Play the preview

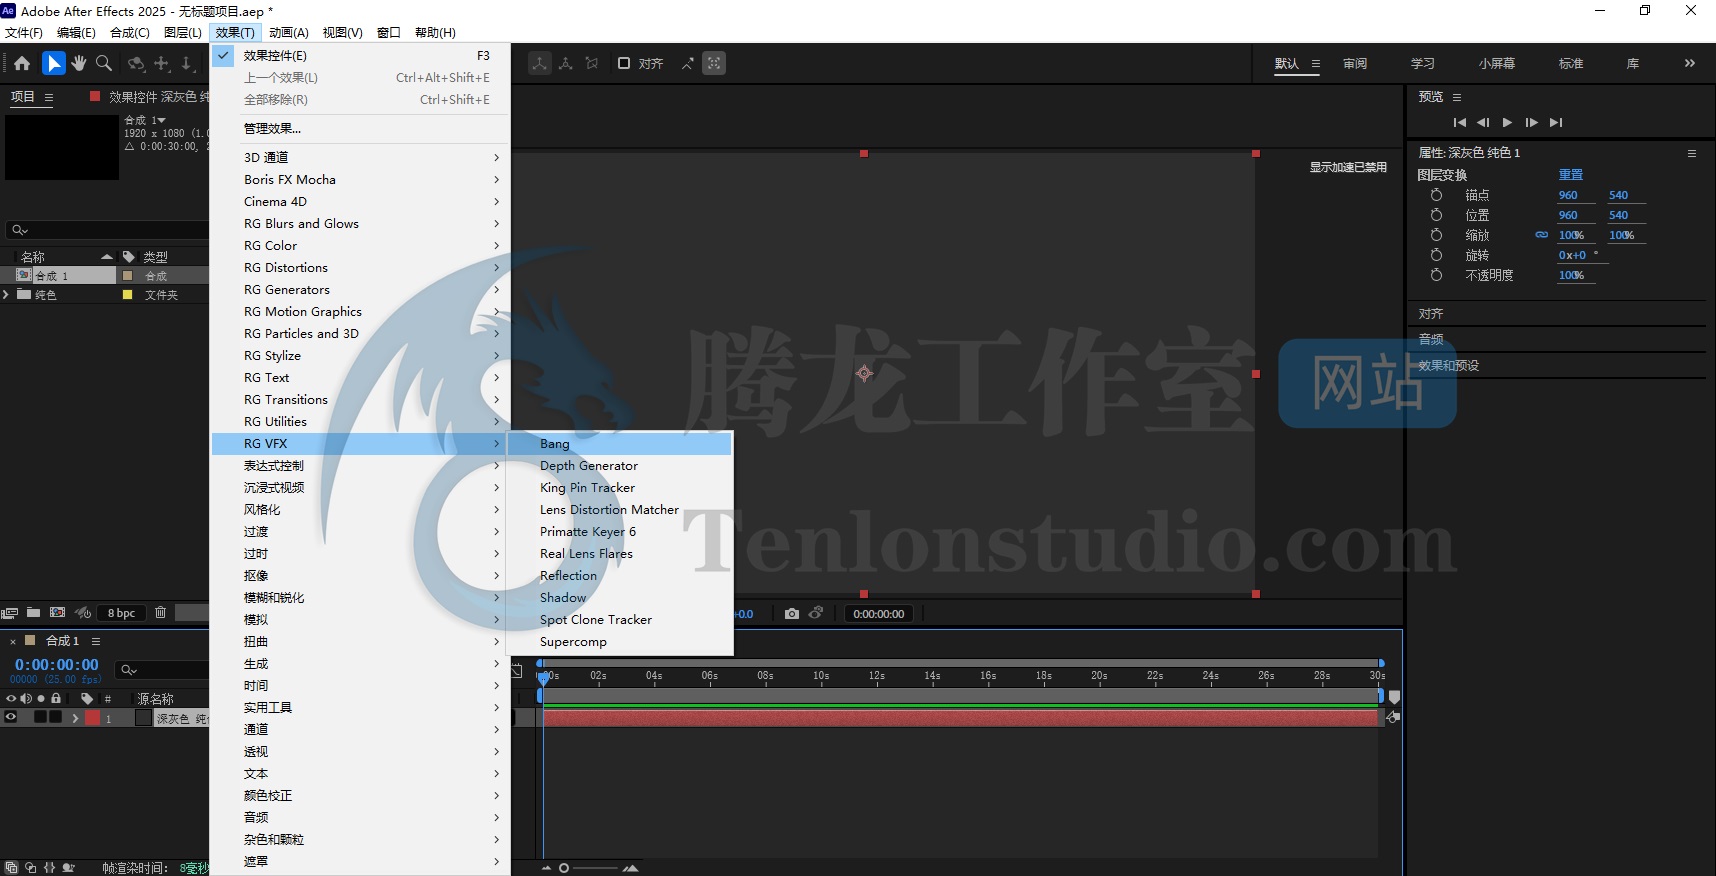pyautogui.click(x=1507, y=123)
